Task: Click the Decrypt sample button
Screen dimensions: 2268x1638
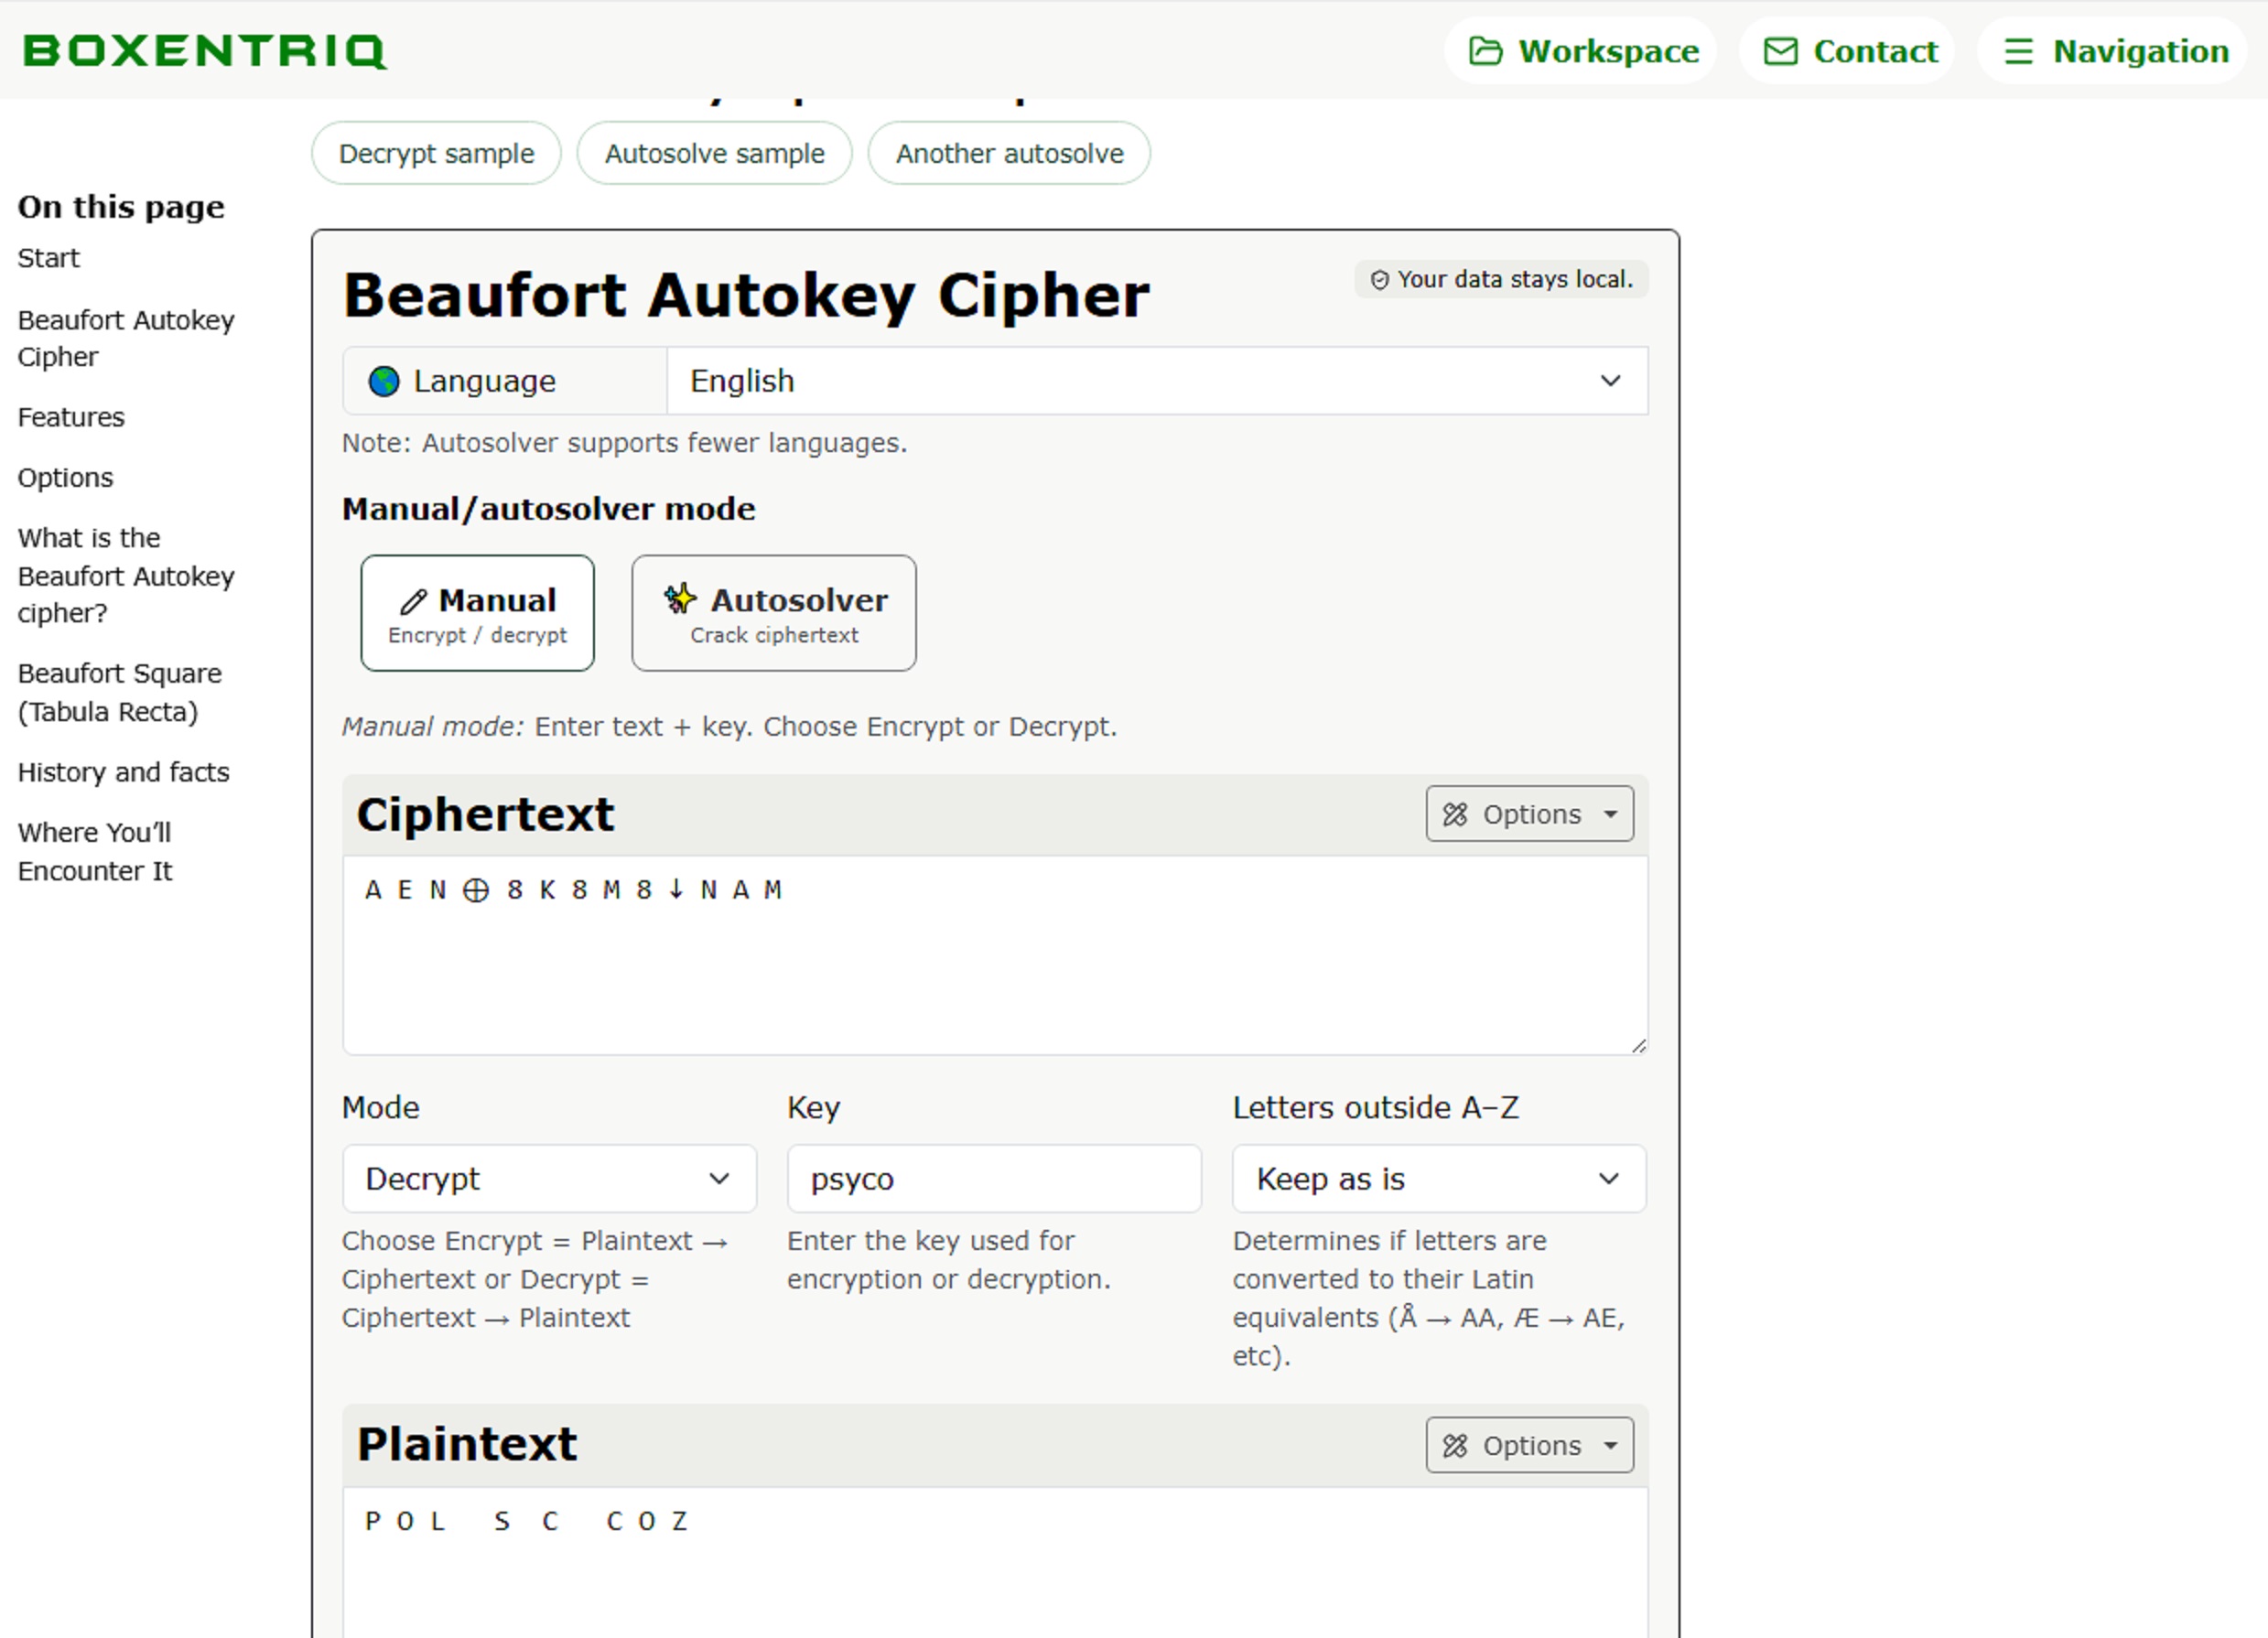Action: pyautogui.click(x=436, y=154)
